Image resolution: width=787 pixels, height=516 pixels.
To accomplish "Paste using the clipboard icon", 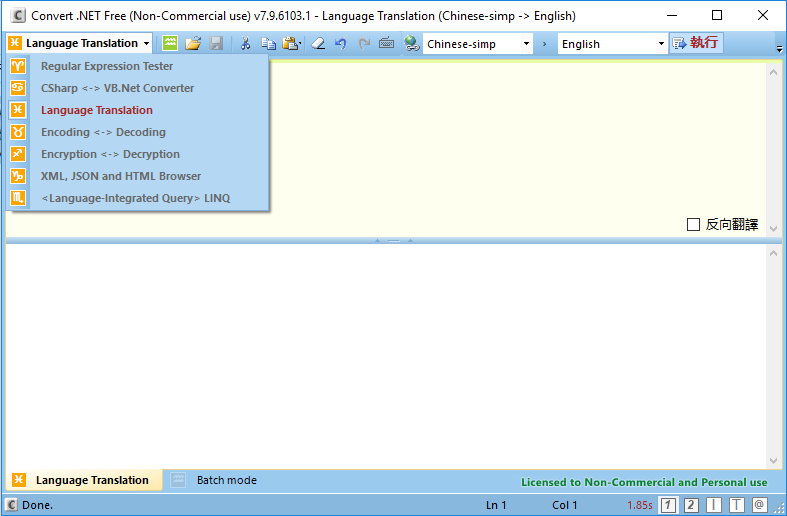I will [x=291, y=44].
